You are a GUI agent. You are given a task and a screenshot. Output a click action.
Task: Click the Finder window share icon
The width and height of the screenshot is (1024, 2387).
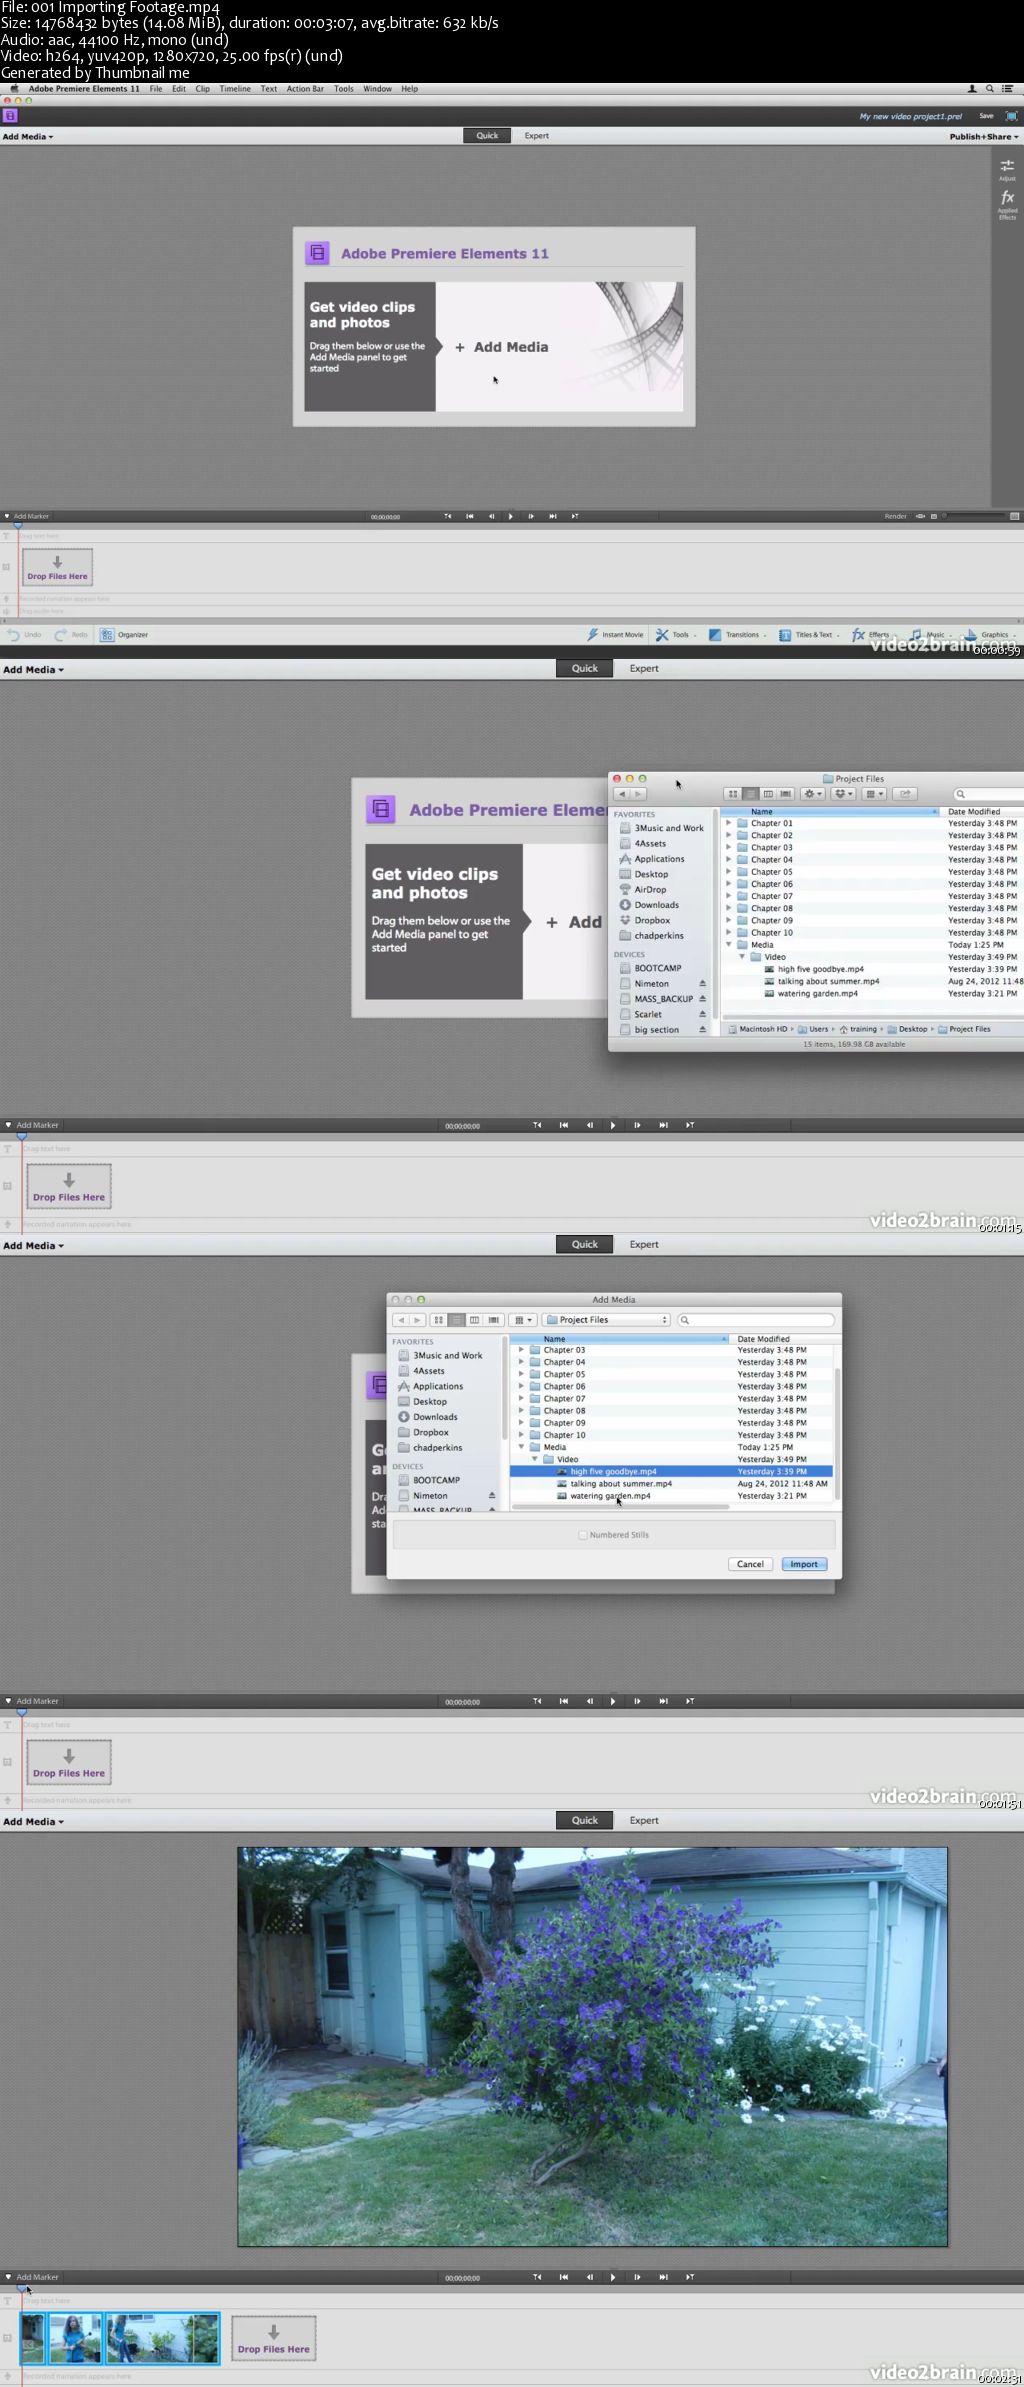(905, 794)
